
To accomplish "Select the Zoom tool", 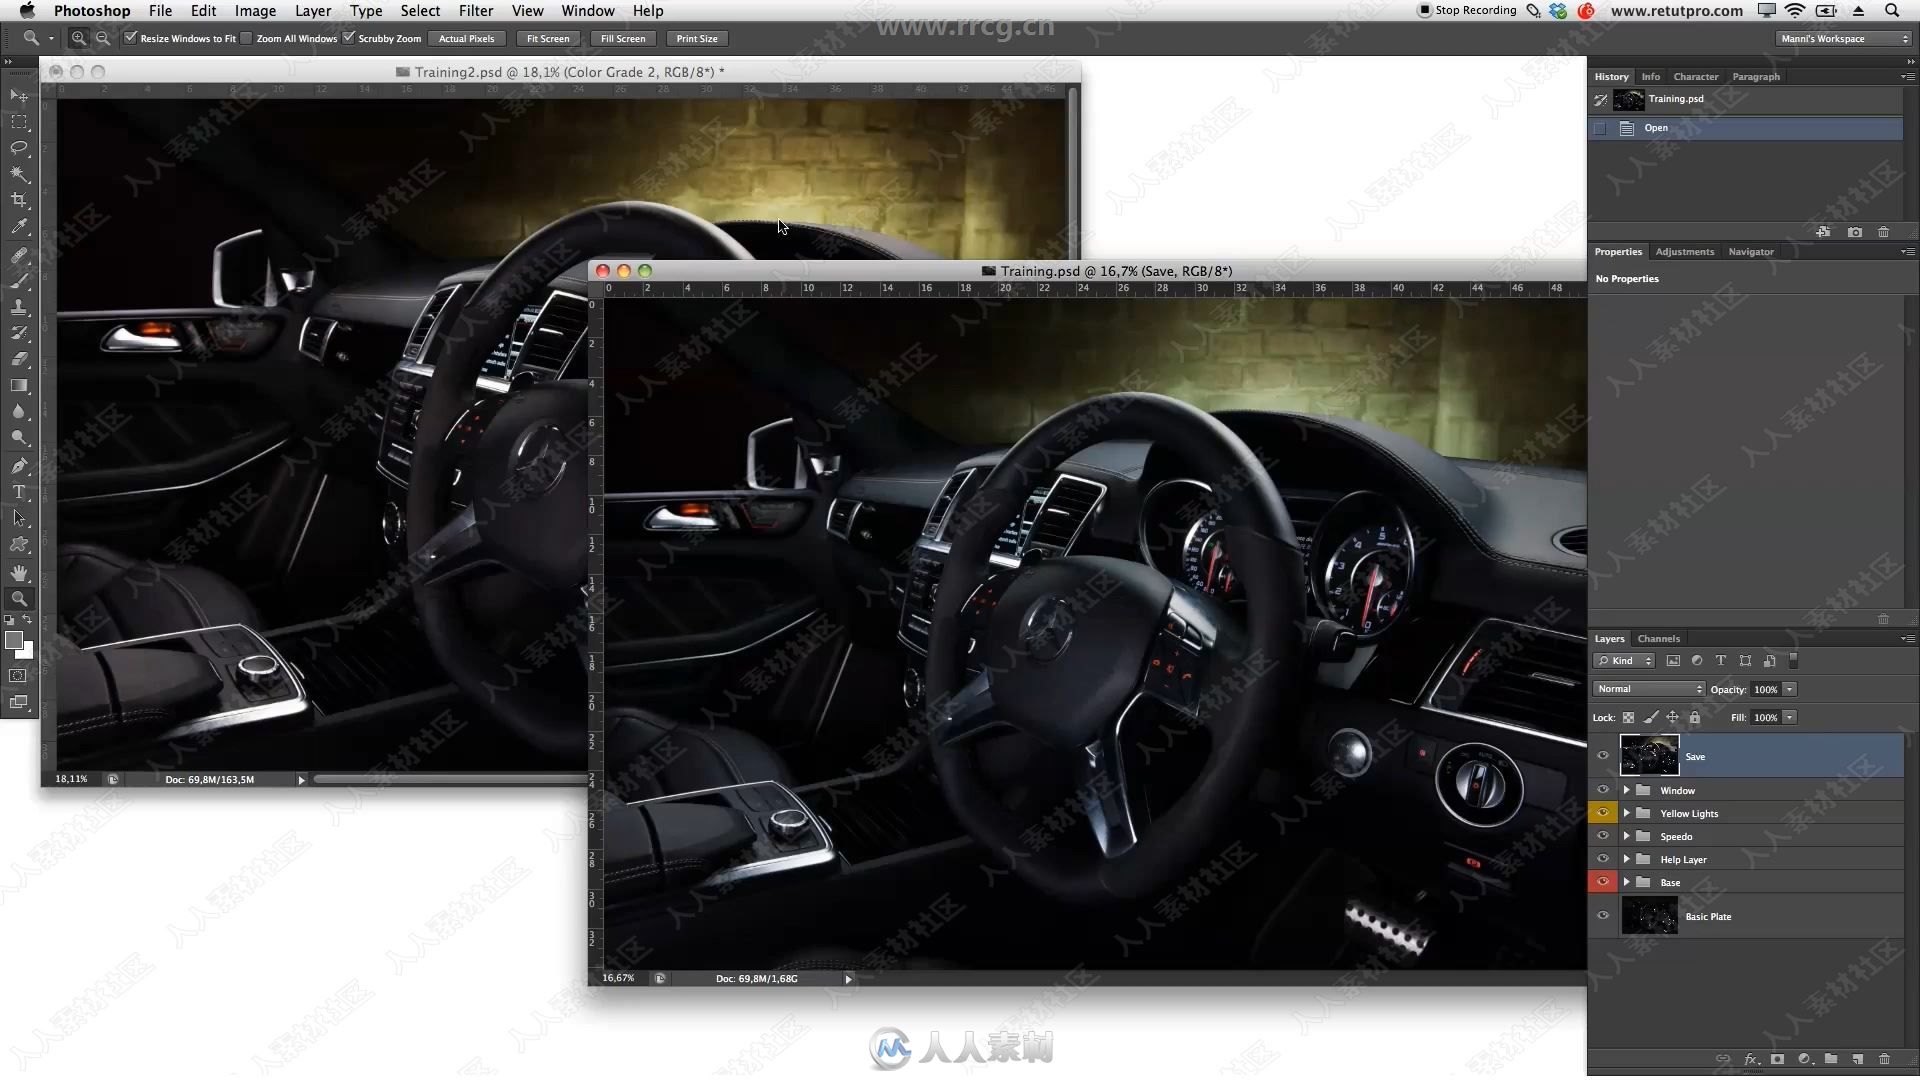I will (x=18, y=599).
